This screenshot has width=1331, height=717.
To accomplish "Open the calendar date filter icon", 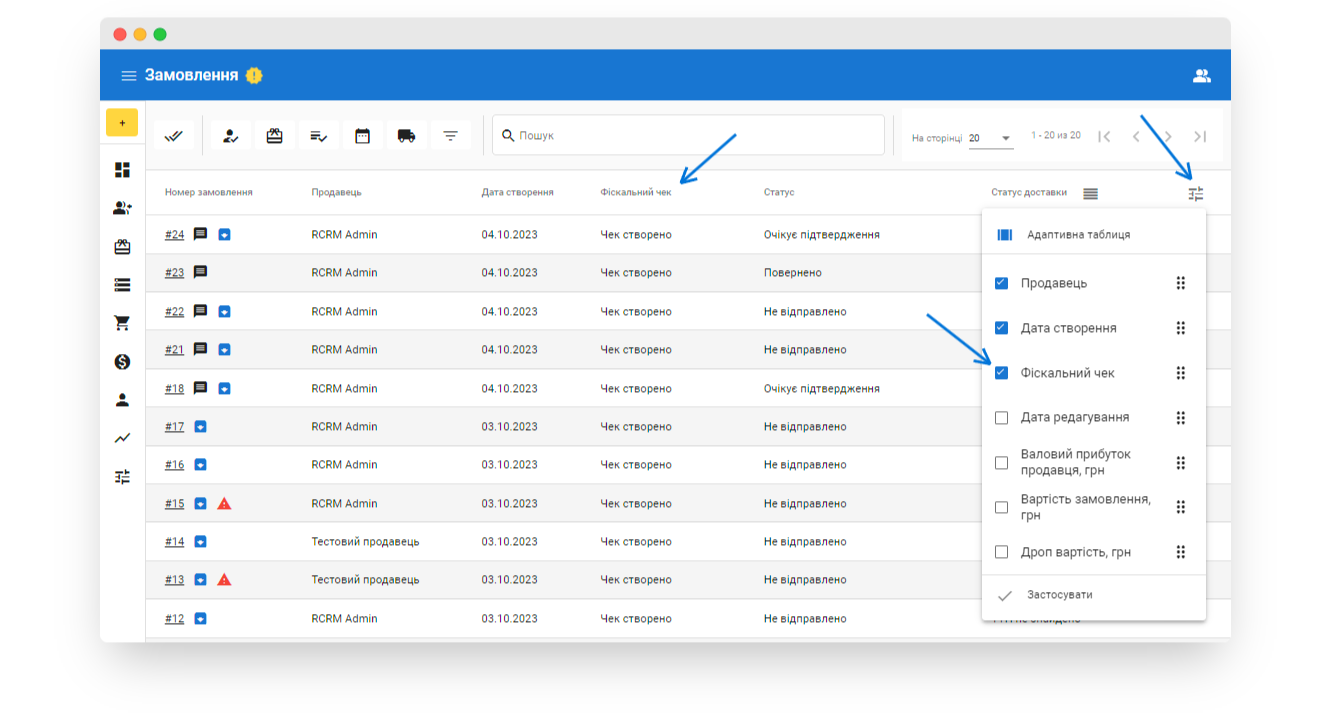I will click(362, 136).
